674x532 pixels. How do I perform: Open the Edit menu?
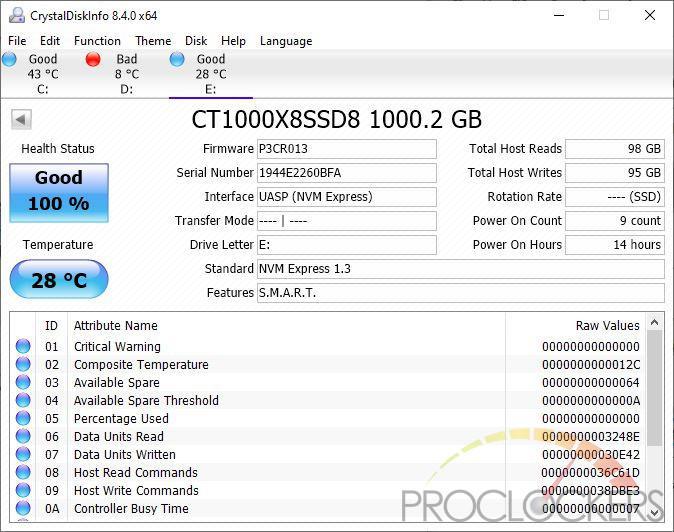(x=50, y=41)
